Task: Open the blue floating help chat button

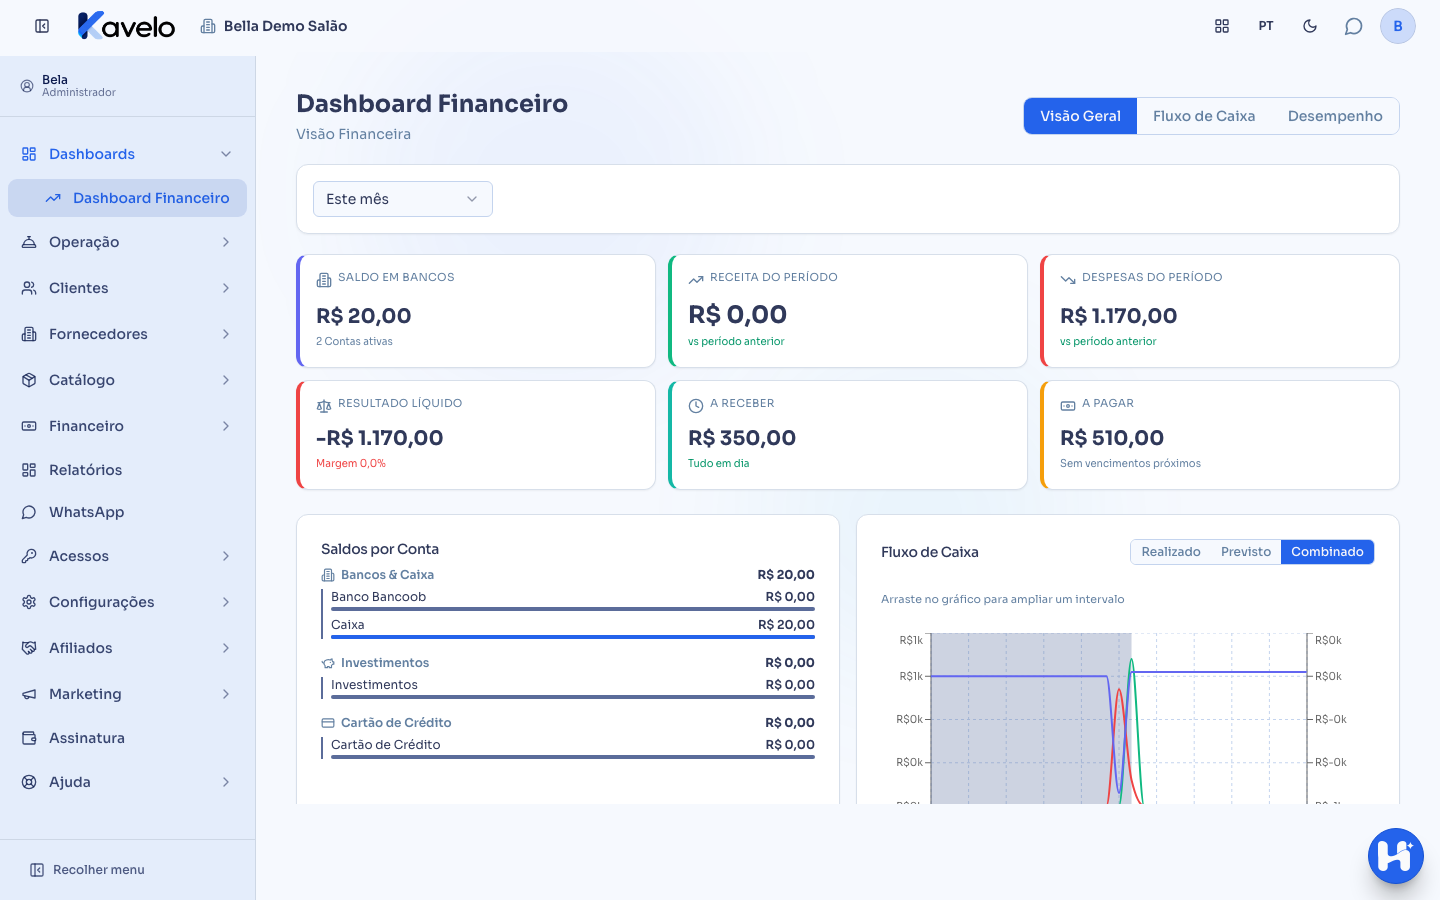Action: 1396,856
